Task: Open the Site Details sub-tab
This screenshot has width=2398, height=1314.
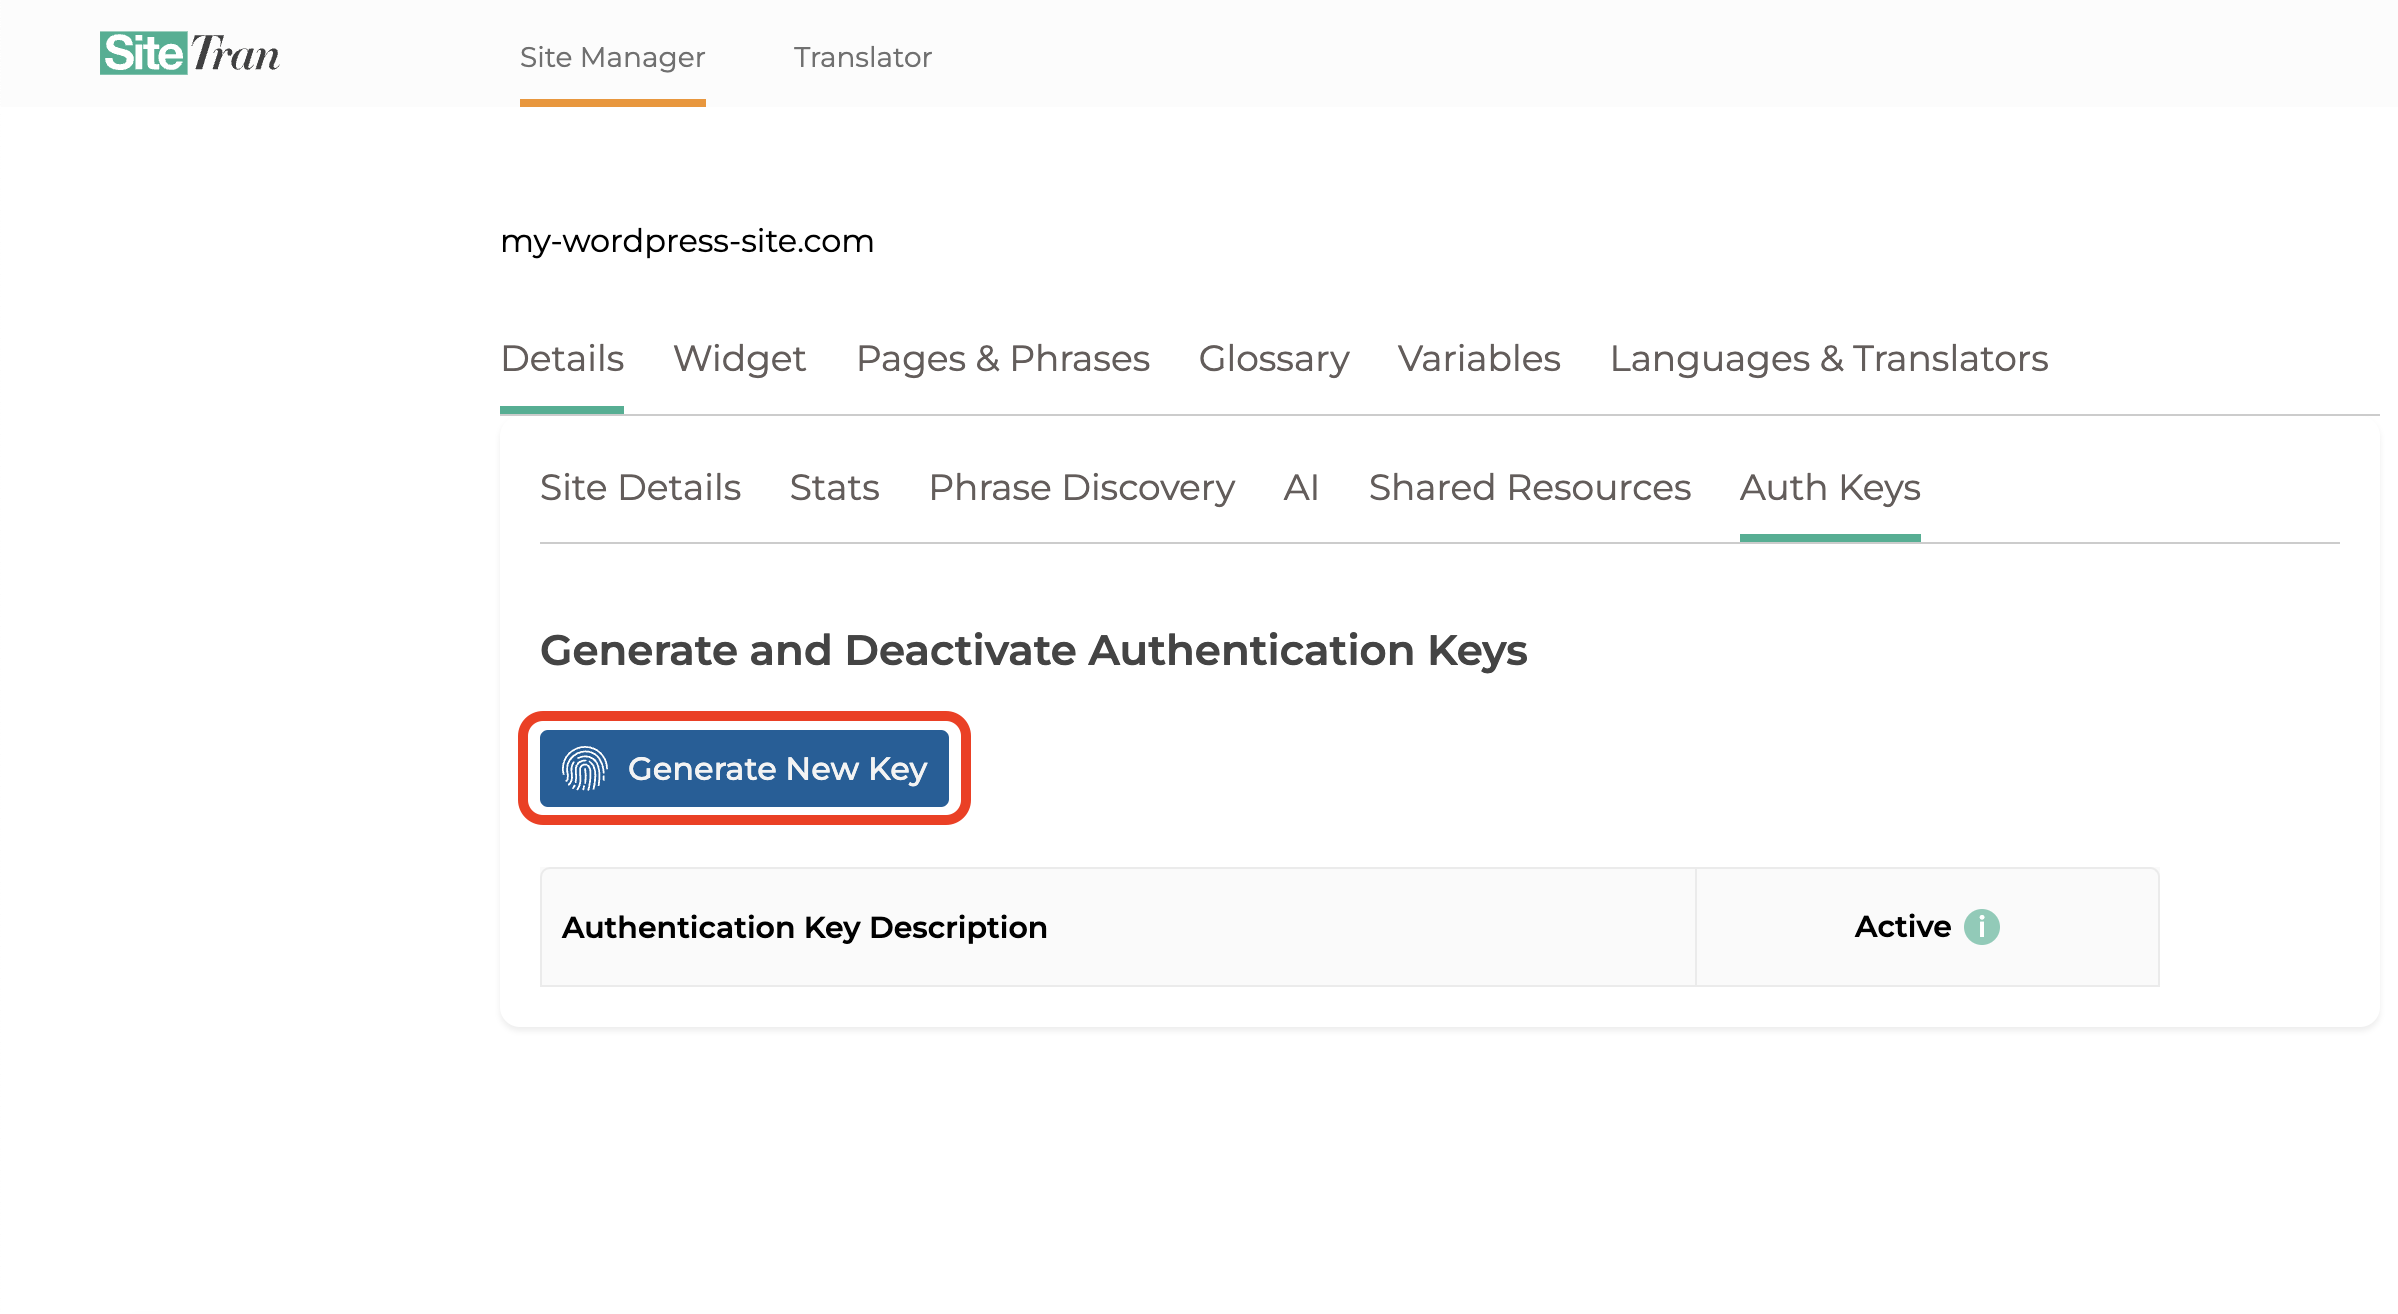Action: point(640,487)
